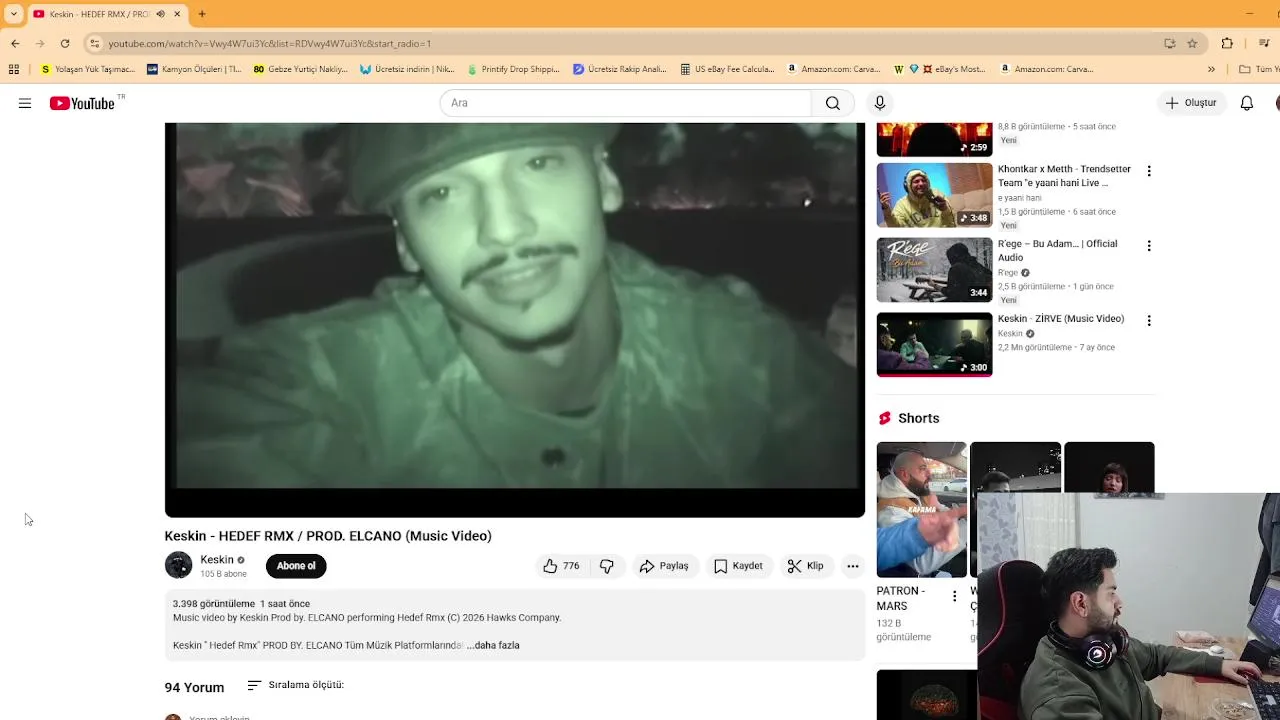Click the search magnifier button

832,103
